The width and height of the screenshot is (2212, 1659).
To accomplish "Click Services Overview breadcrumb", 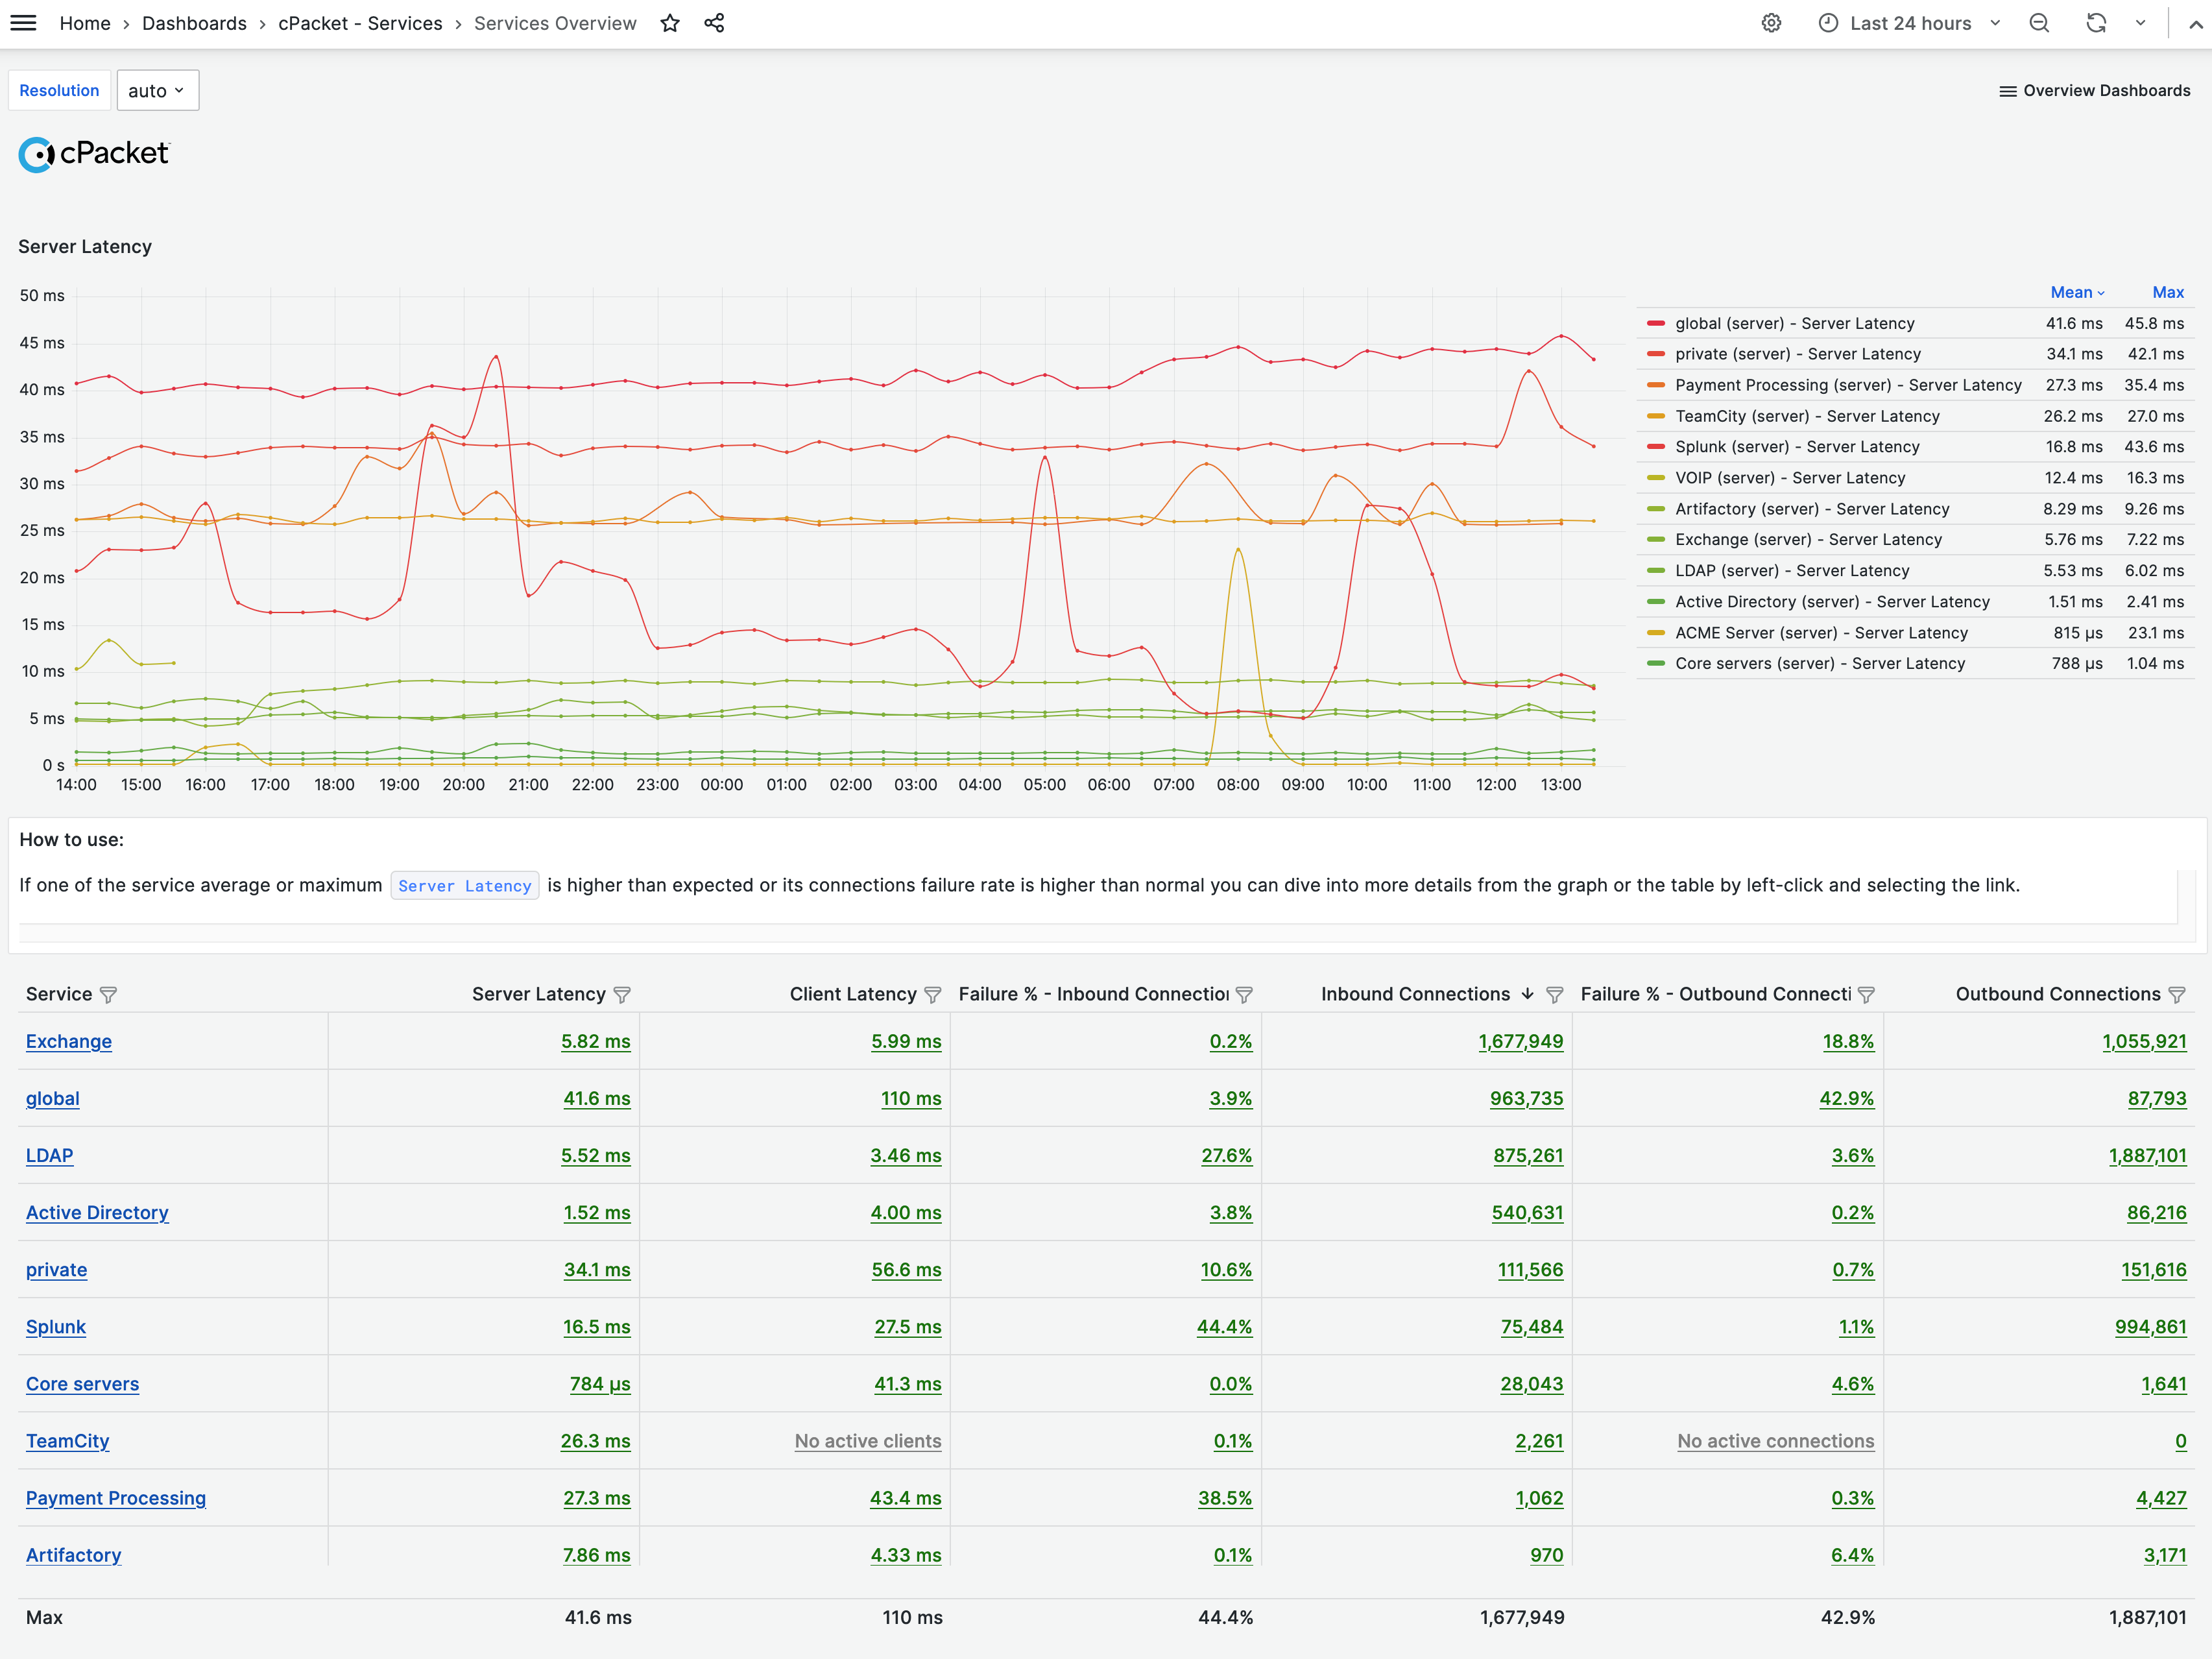I will (x=555, y=23).
